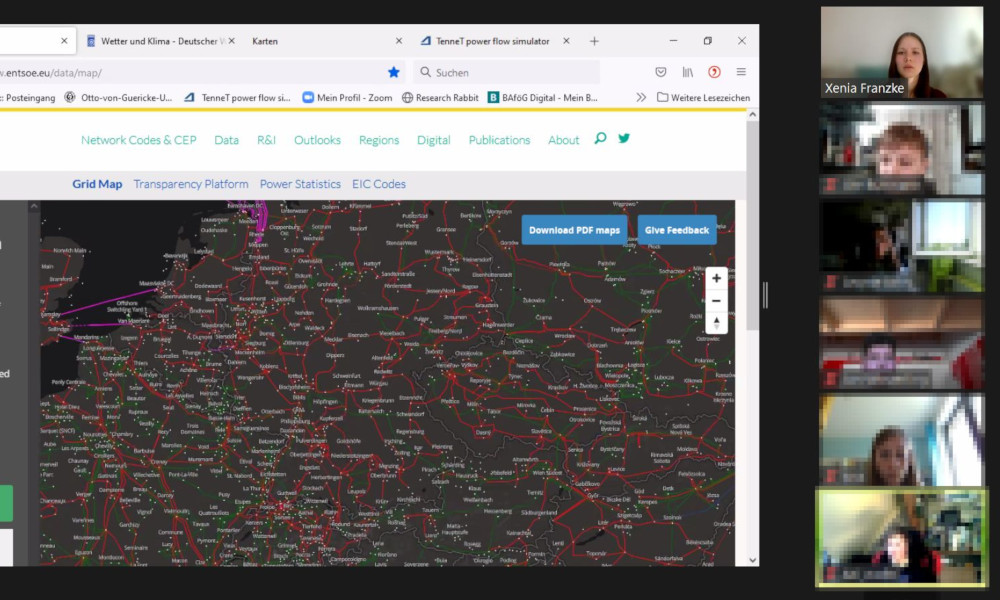This screenshot has width=1000, height=600.
Task: Open the Posteingang bookmark
Action: point(27,98)
